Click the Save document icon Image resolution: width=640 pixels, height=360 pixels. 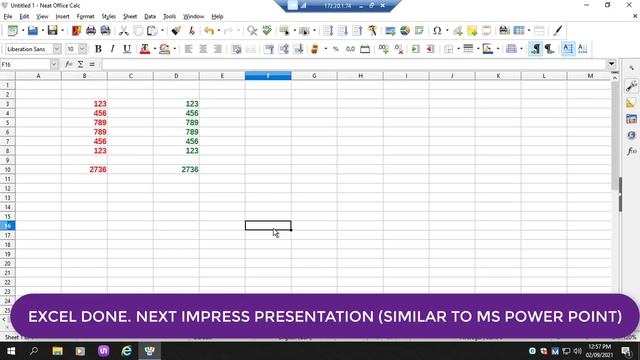tap(53, 31)
